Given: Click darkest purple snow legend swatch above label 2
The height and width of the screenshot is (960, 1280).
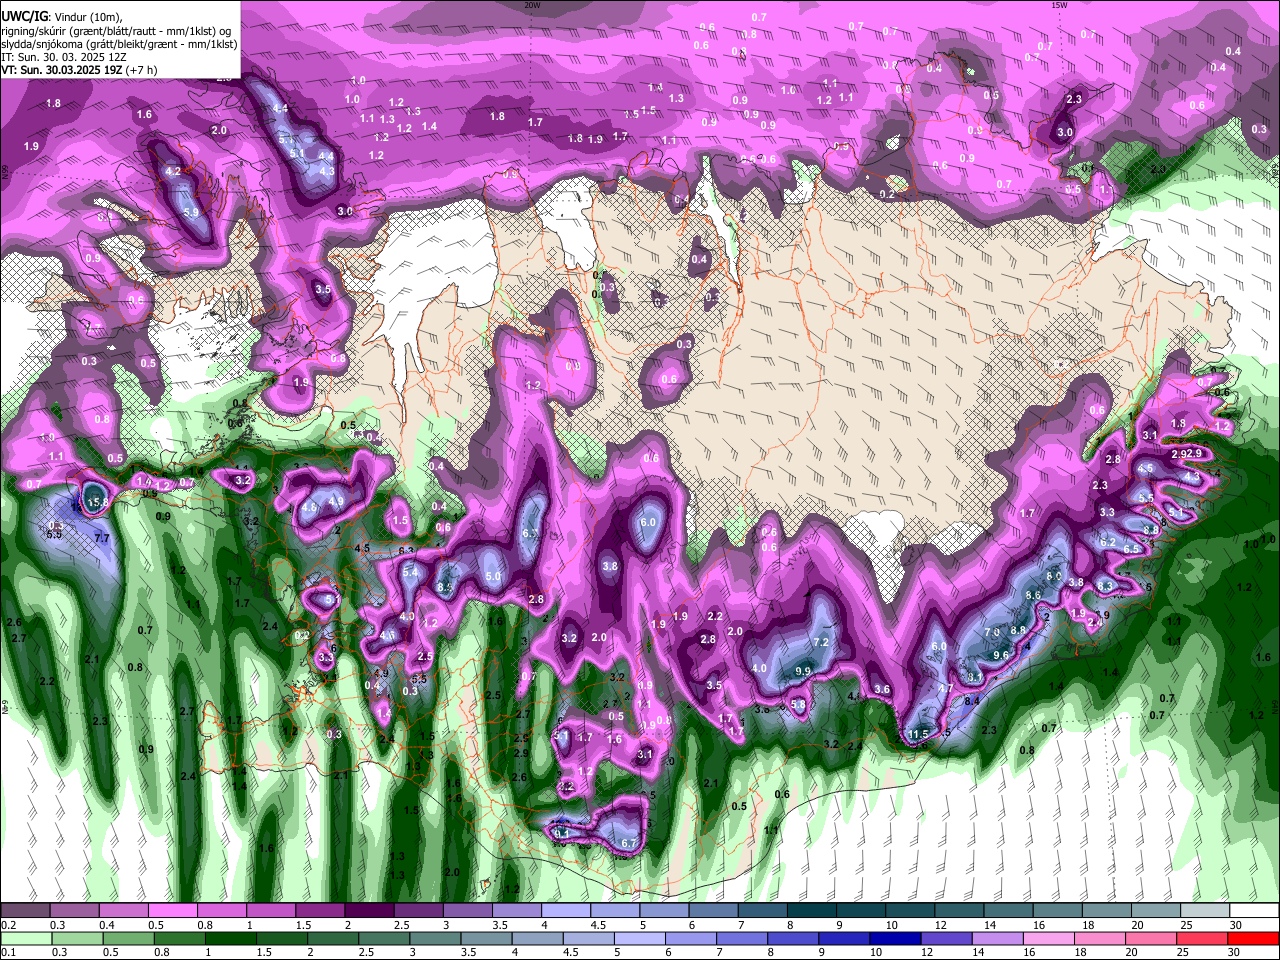Looking at the screenshot, I should coord(369,911).
